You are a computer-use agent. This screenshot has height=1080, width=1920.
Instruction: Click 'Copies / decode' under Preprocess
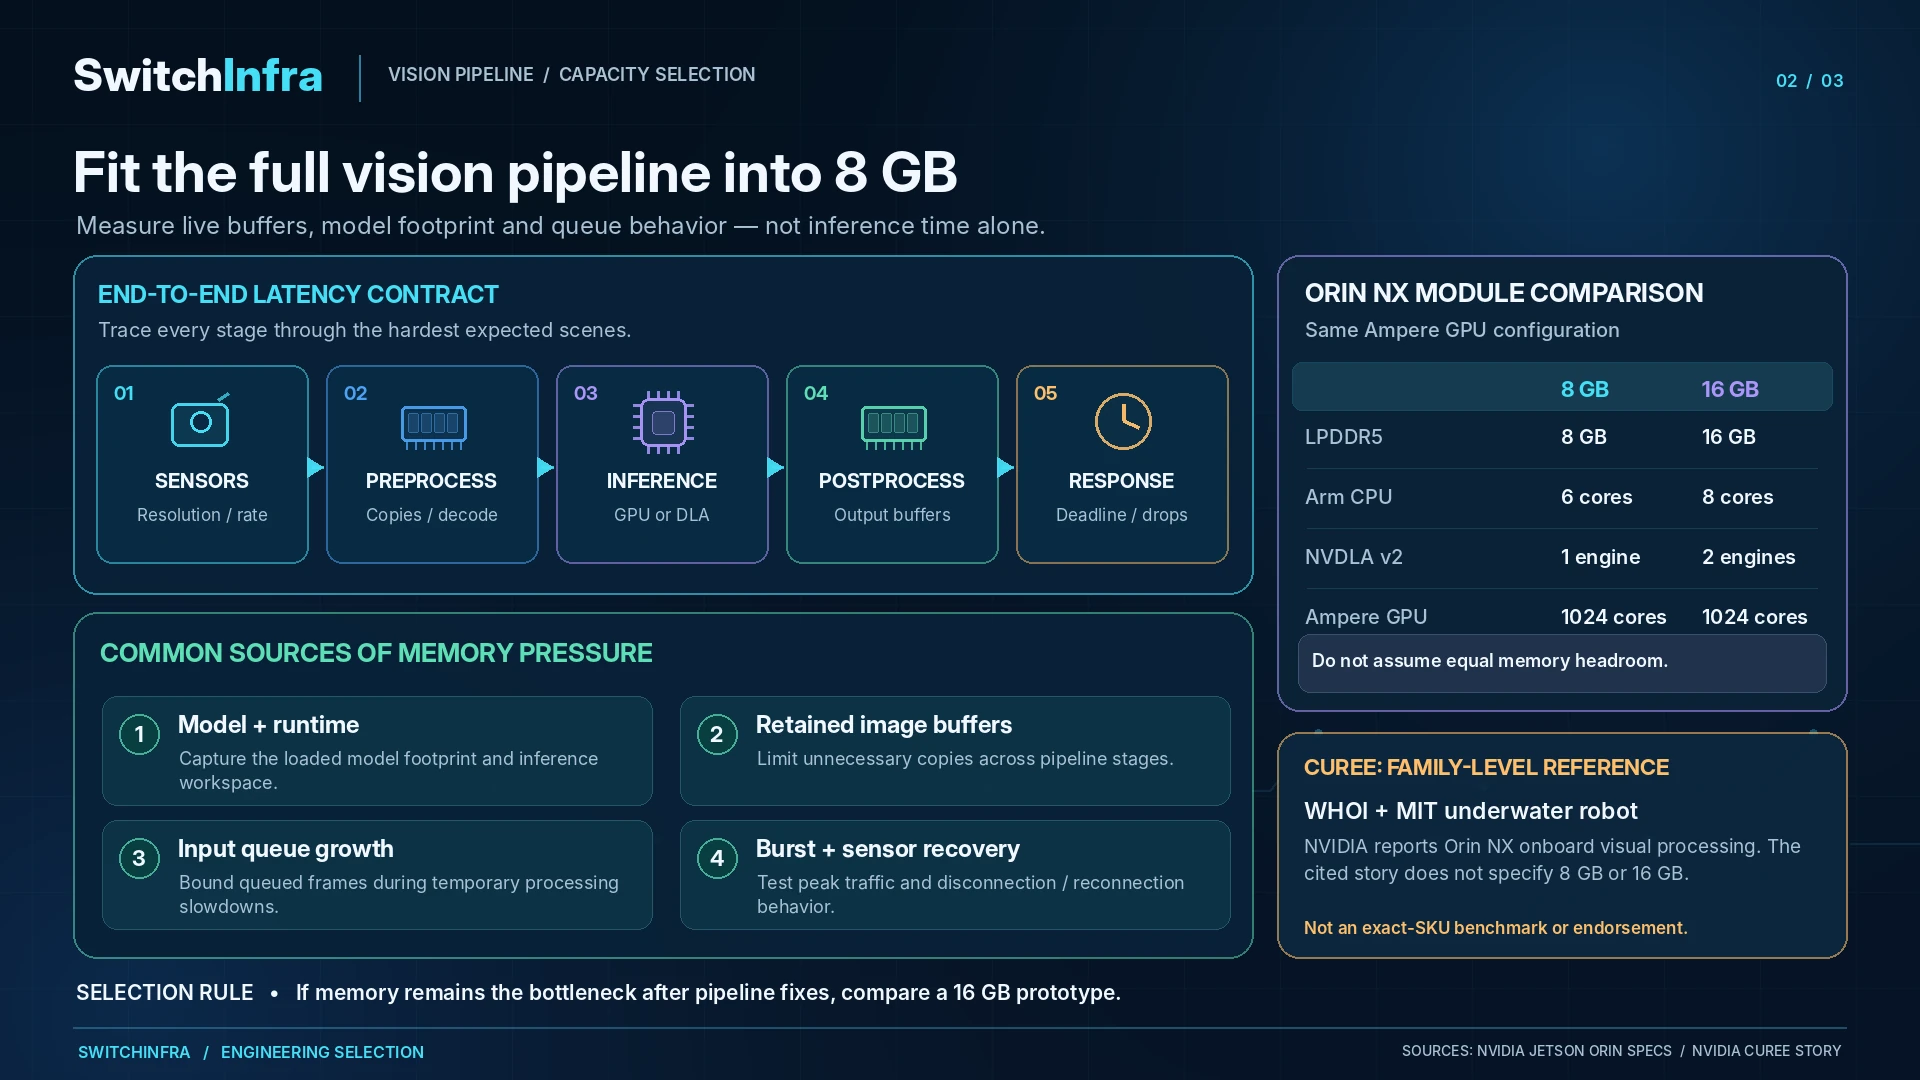[x=431, y=515]
